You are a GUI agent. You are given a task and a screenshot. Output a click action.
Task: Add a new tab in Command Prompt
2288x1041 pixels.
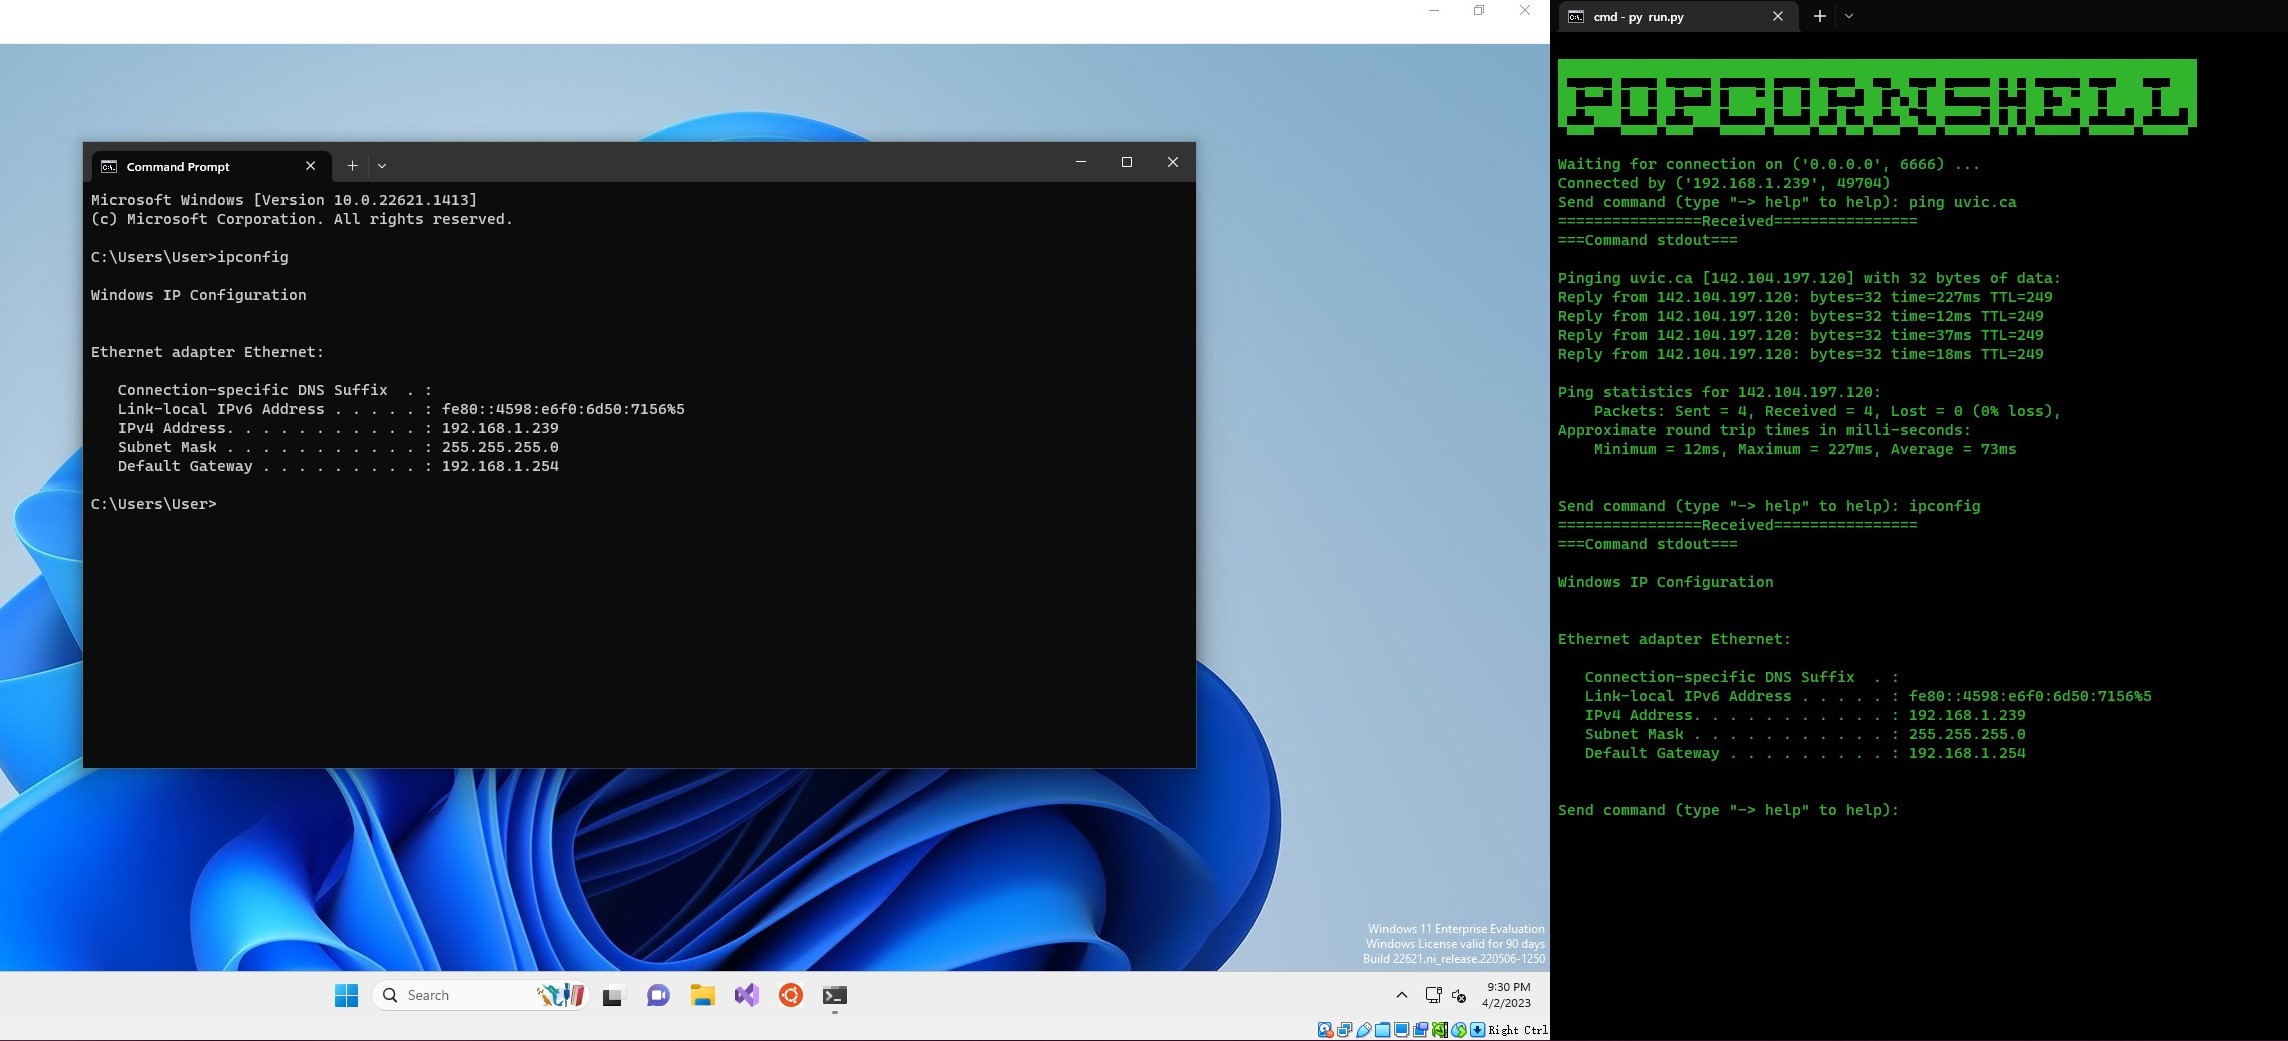point(352,166)
